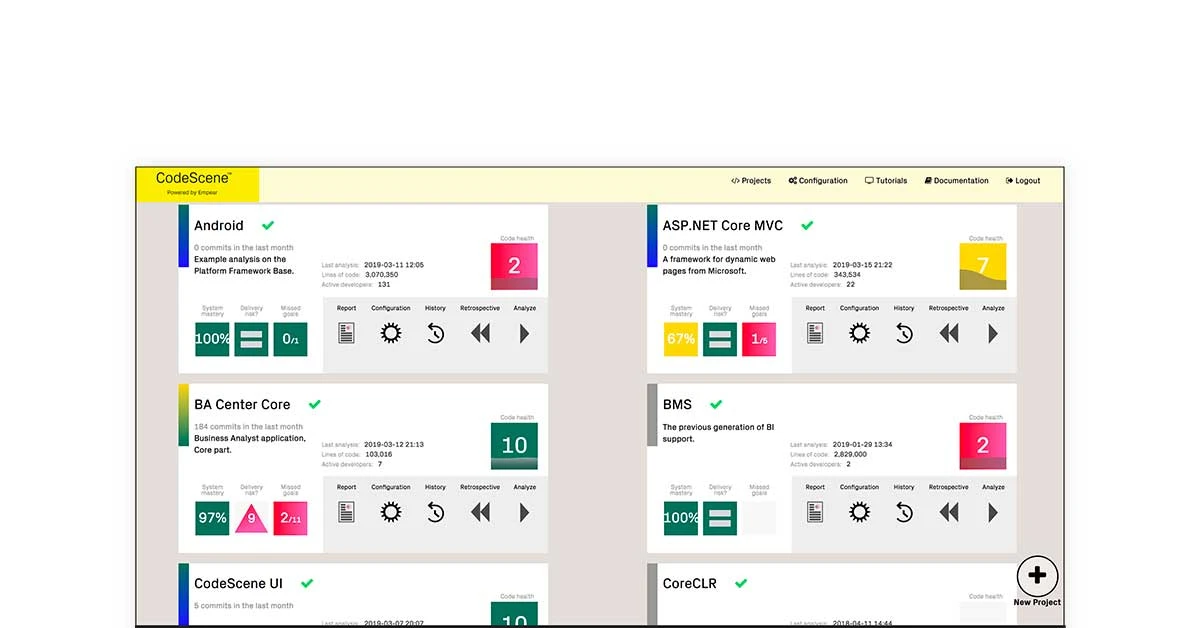Viewport: 1200px width, 628px height.
Task: Open Tutorials in top navigation
Action: coord(886,181)
